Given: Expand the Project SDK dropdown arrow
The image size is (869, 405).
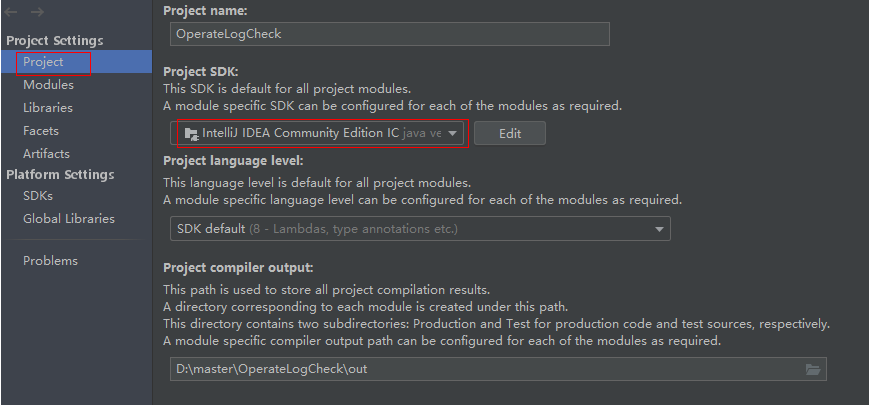Looking at the screenshot, I should 453,133.
